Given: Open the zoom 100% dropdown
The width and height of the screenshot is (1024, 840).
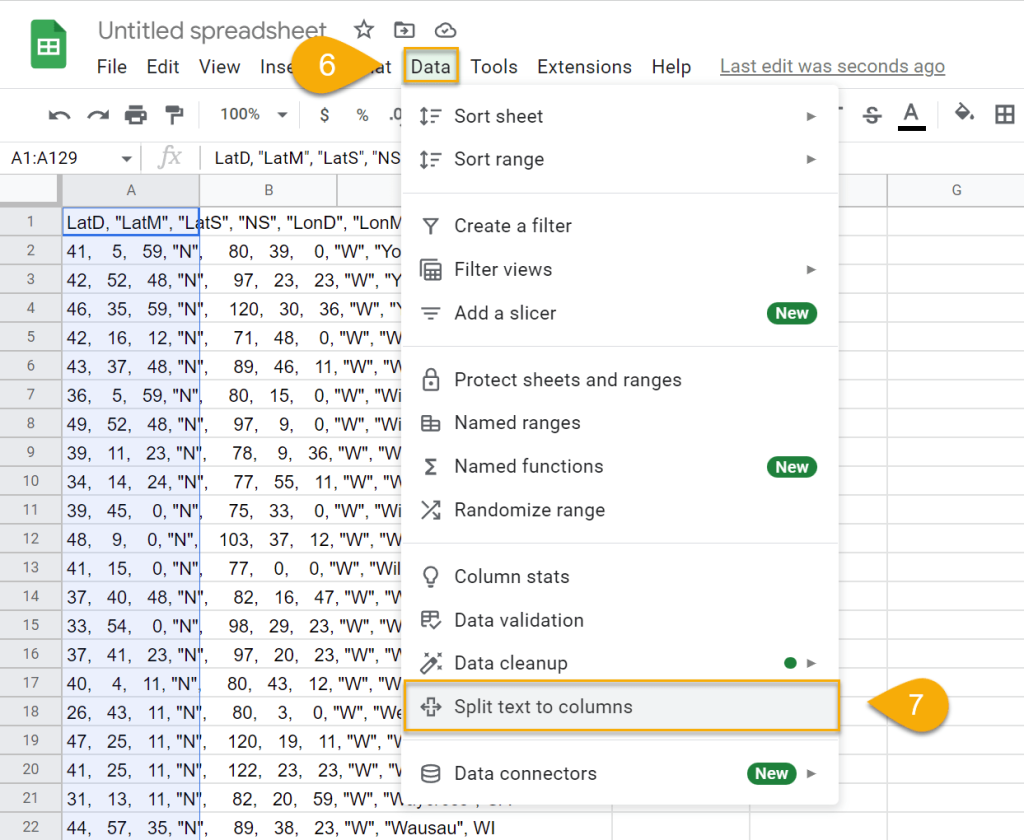Looking at the screenshot, I should click(253, 115).
